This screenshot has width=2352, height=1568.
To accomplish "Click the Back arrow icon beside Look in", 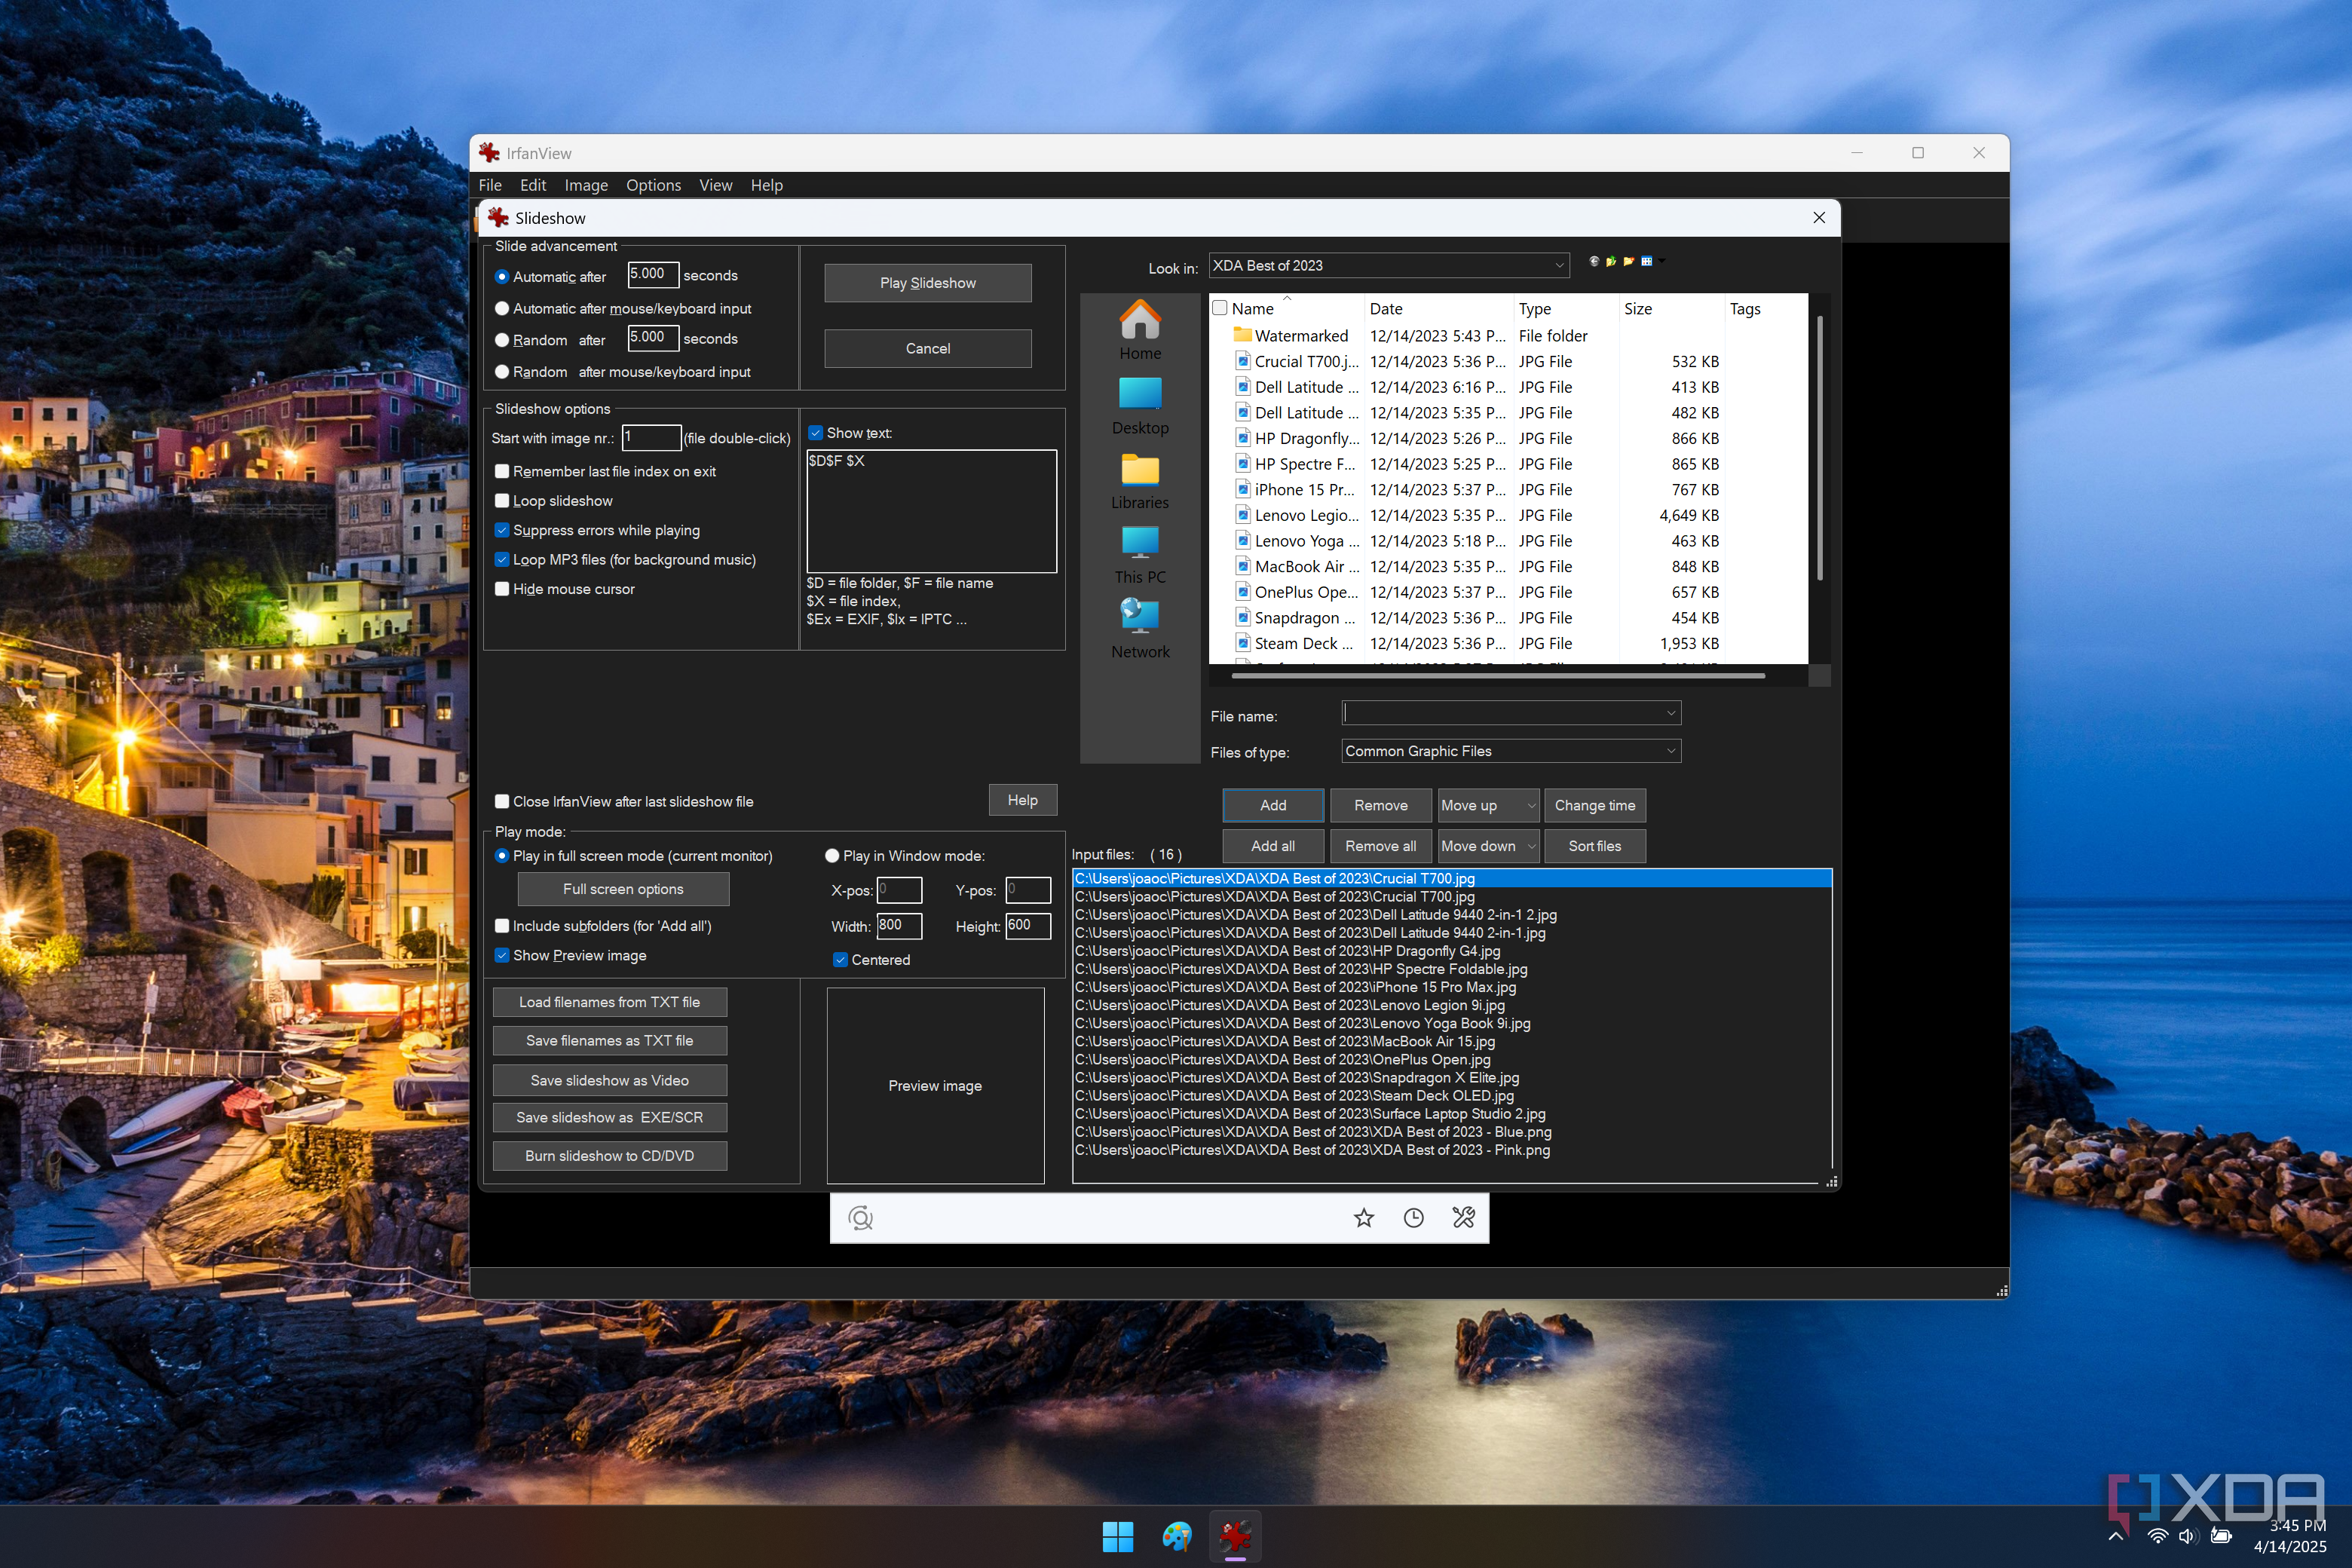I will [x=1594, y=262].
